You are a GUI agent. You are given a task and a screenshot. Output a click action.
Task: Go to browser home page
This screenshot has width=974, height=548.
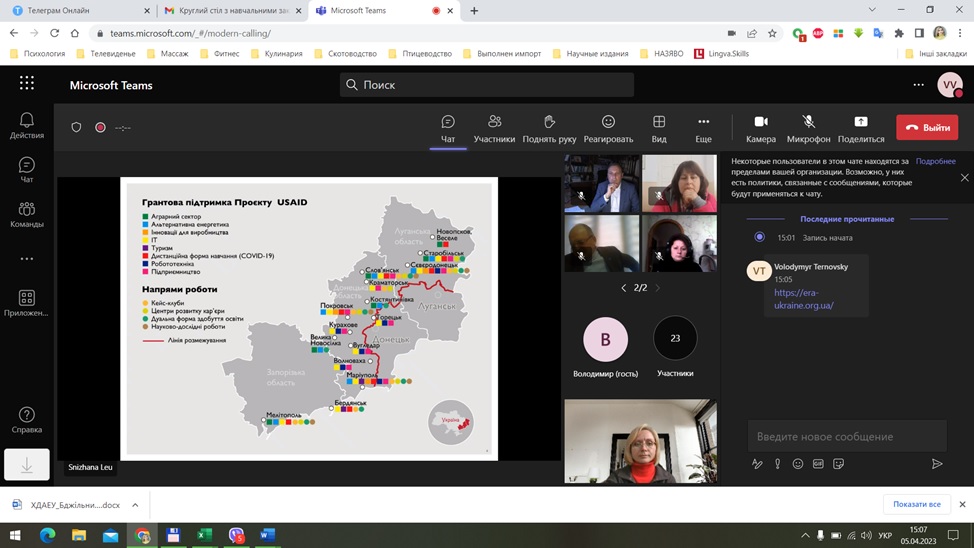click(x=75, y=33)
